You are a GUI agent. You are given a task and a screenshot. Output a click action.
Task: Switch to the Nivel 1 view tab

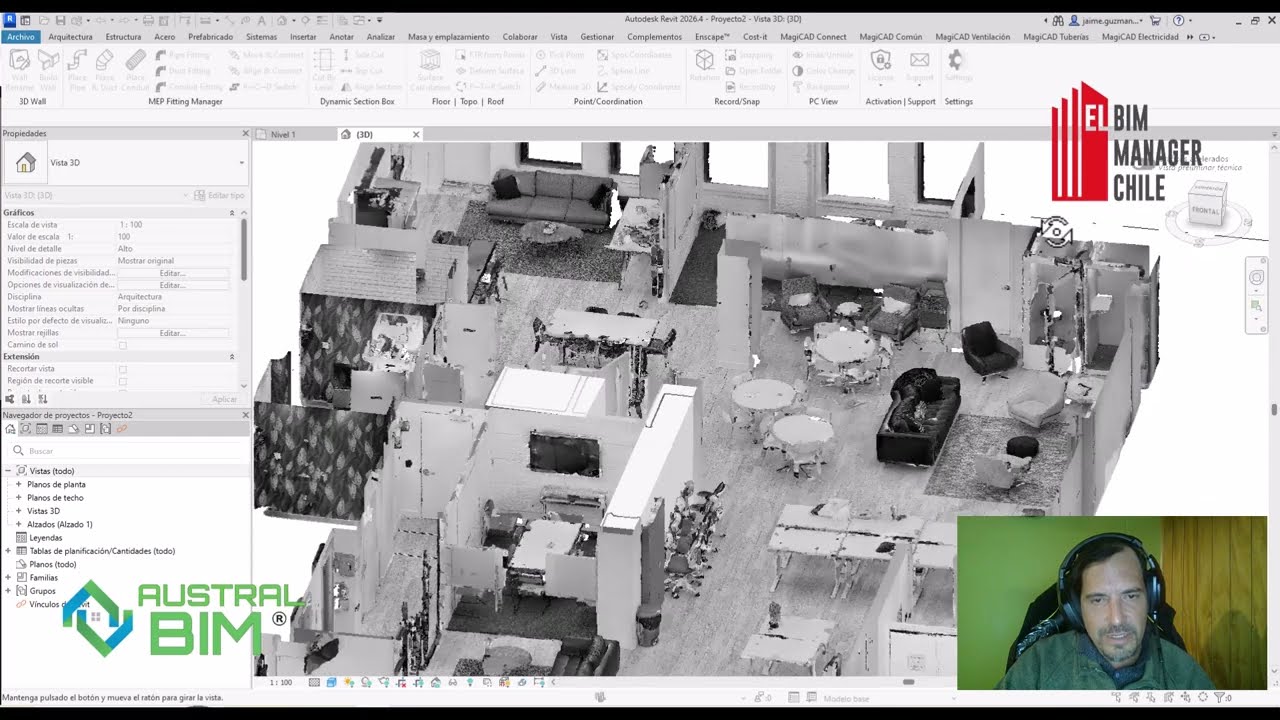point(283,134)
